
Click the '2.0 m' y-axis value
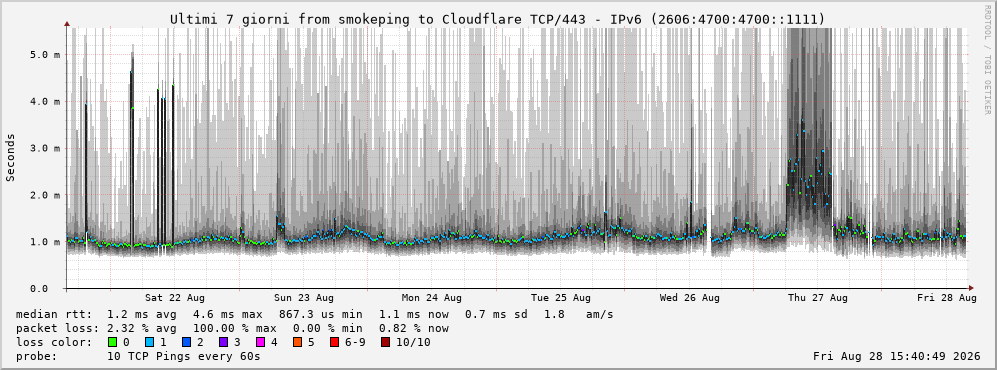point(45,195)
